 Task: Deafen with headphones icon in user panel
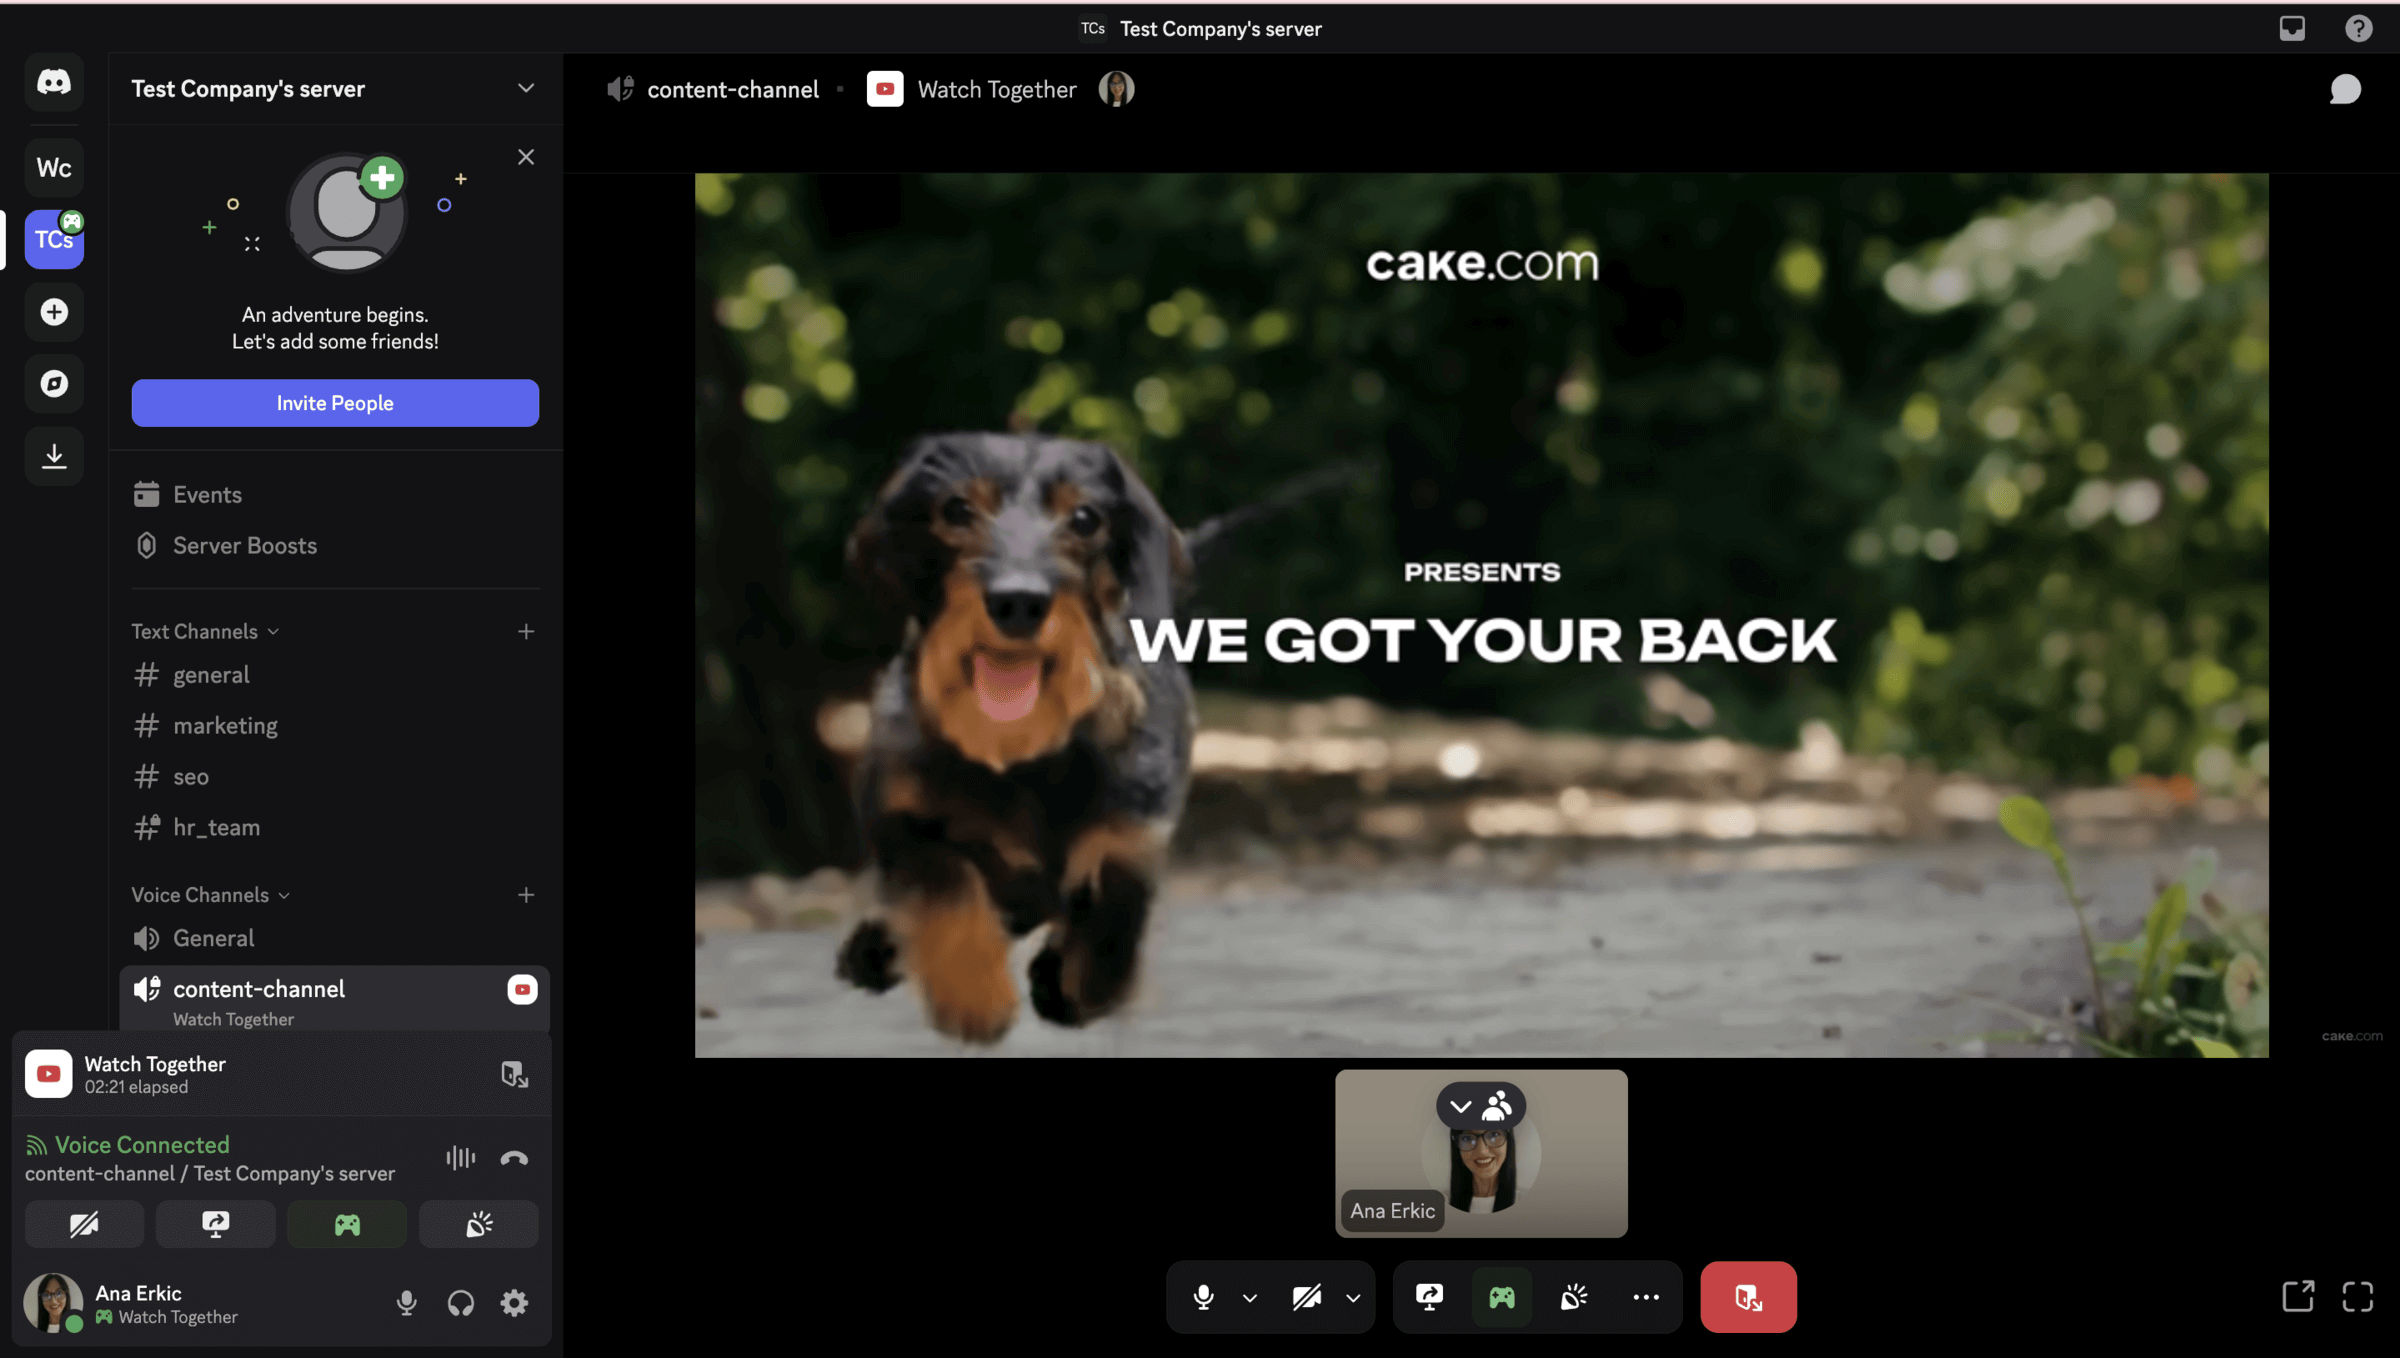(460, 1302)
